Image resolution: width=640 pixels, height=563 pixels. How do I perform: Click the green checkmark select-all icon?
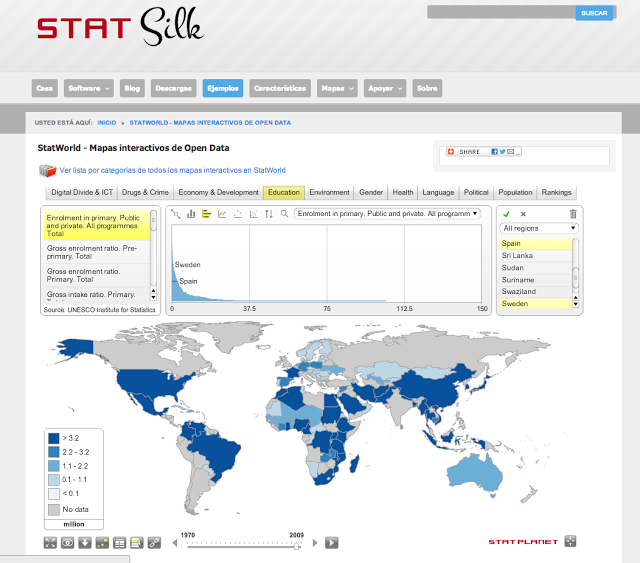tap(507, 214)
